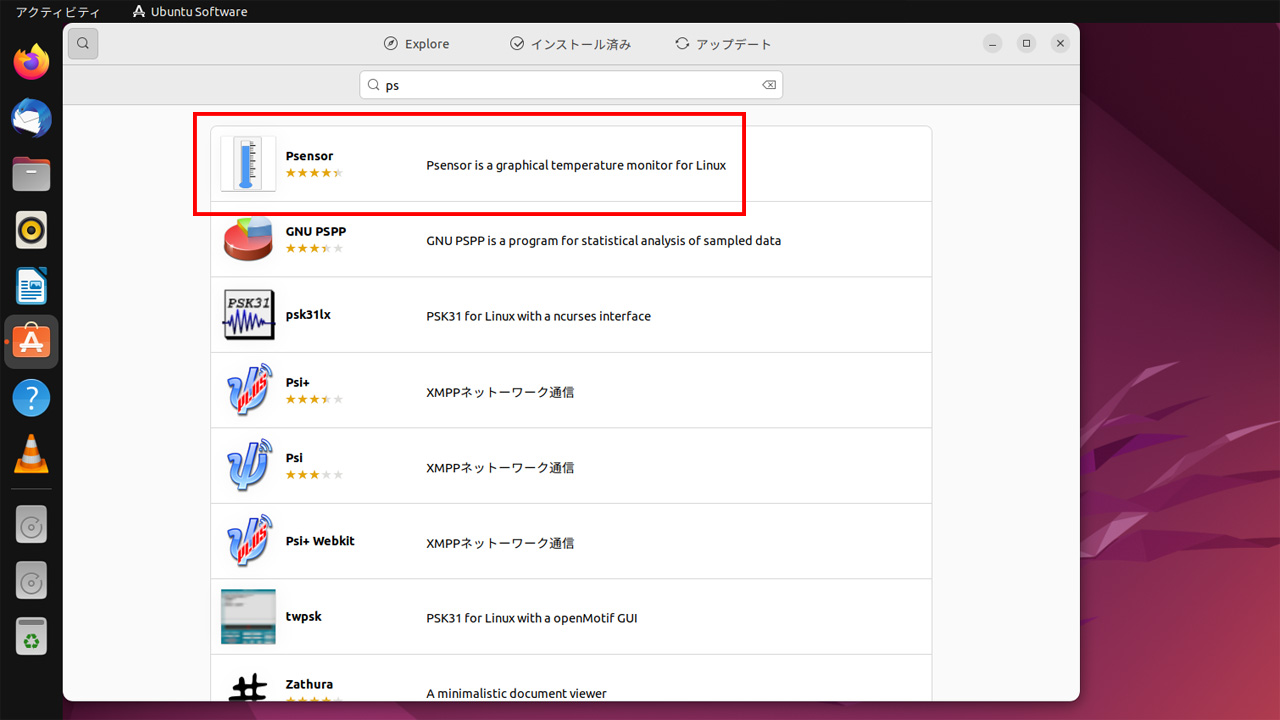1280x720 pixels.
Task: Click GNU PSPP statistical analysis description
Action: [x=604, y=241]
